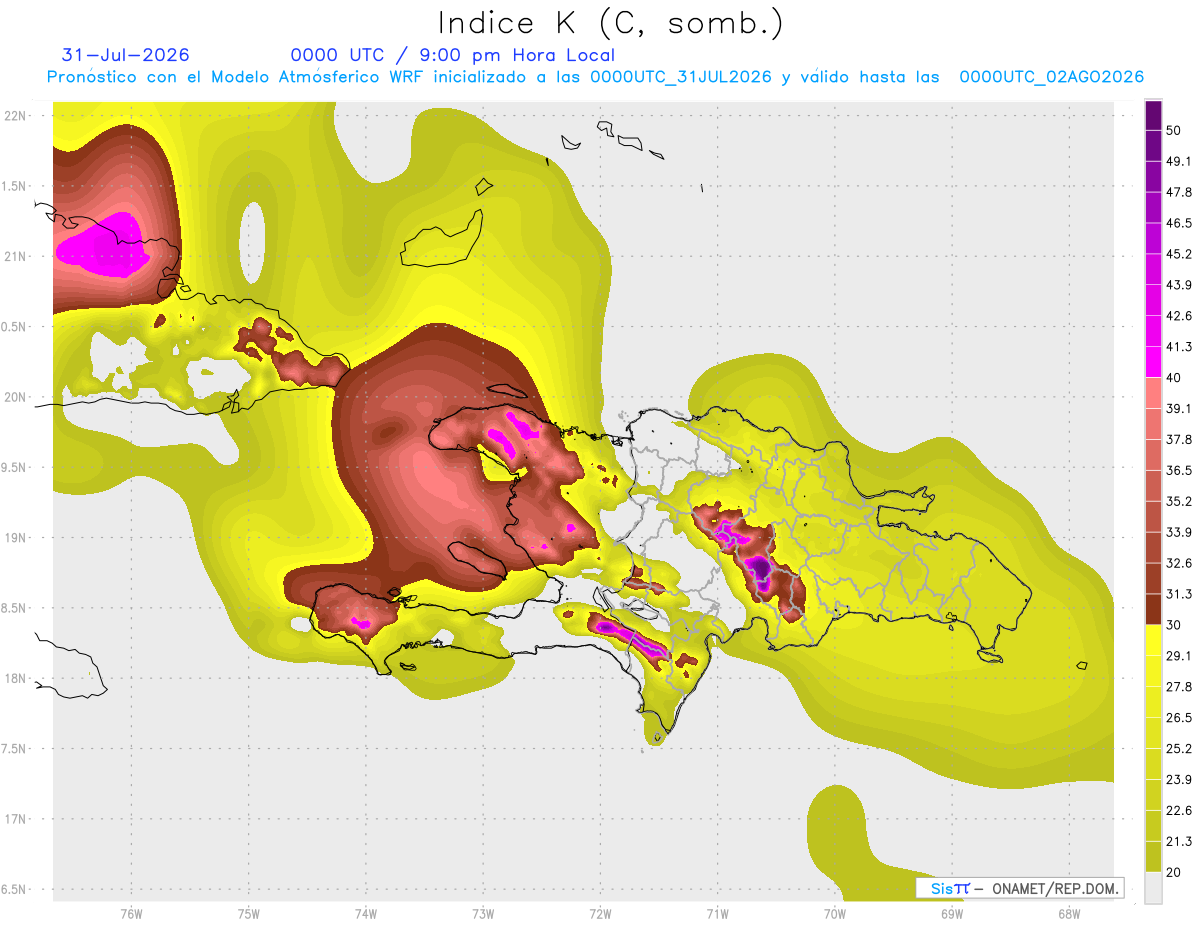1200x927 pixels.
Task: Click the "43.9" colorbar label
Action: point(1179,285)
